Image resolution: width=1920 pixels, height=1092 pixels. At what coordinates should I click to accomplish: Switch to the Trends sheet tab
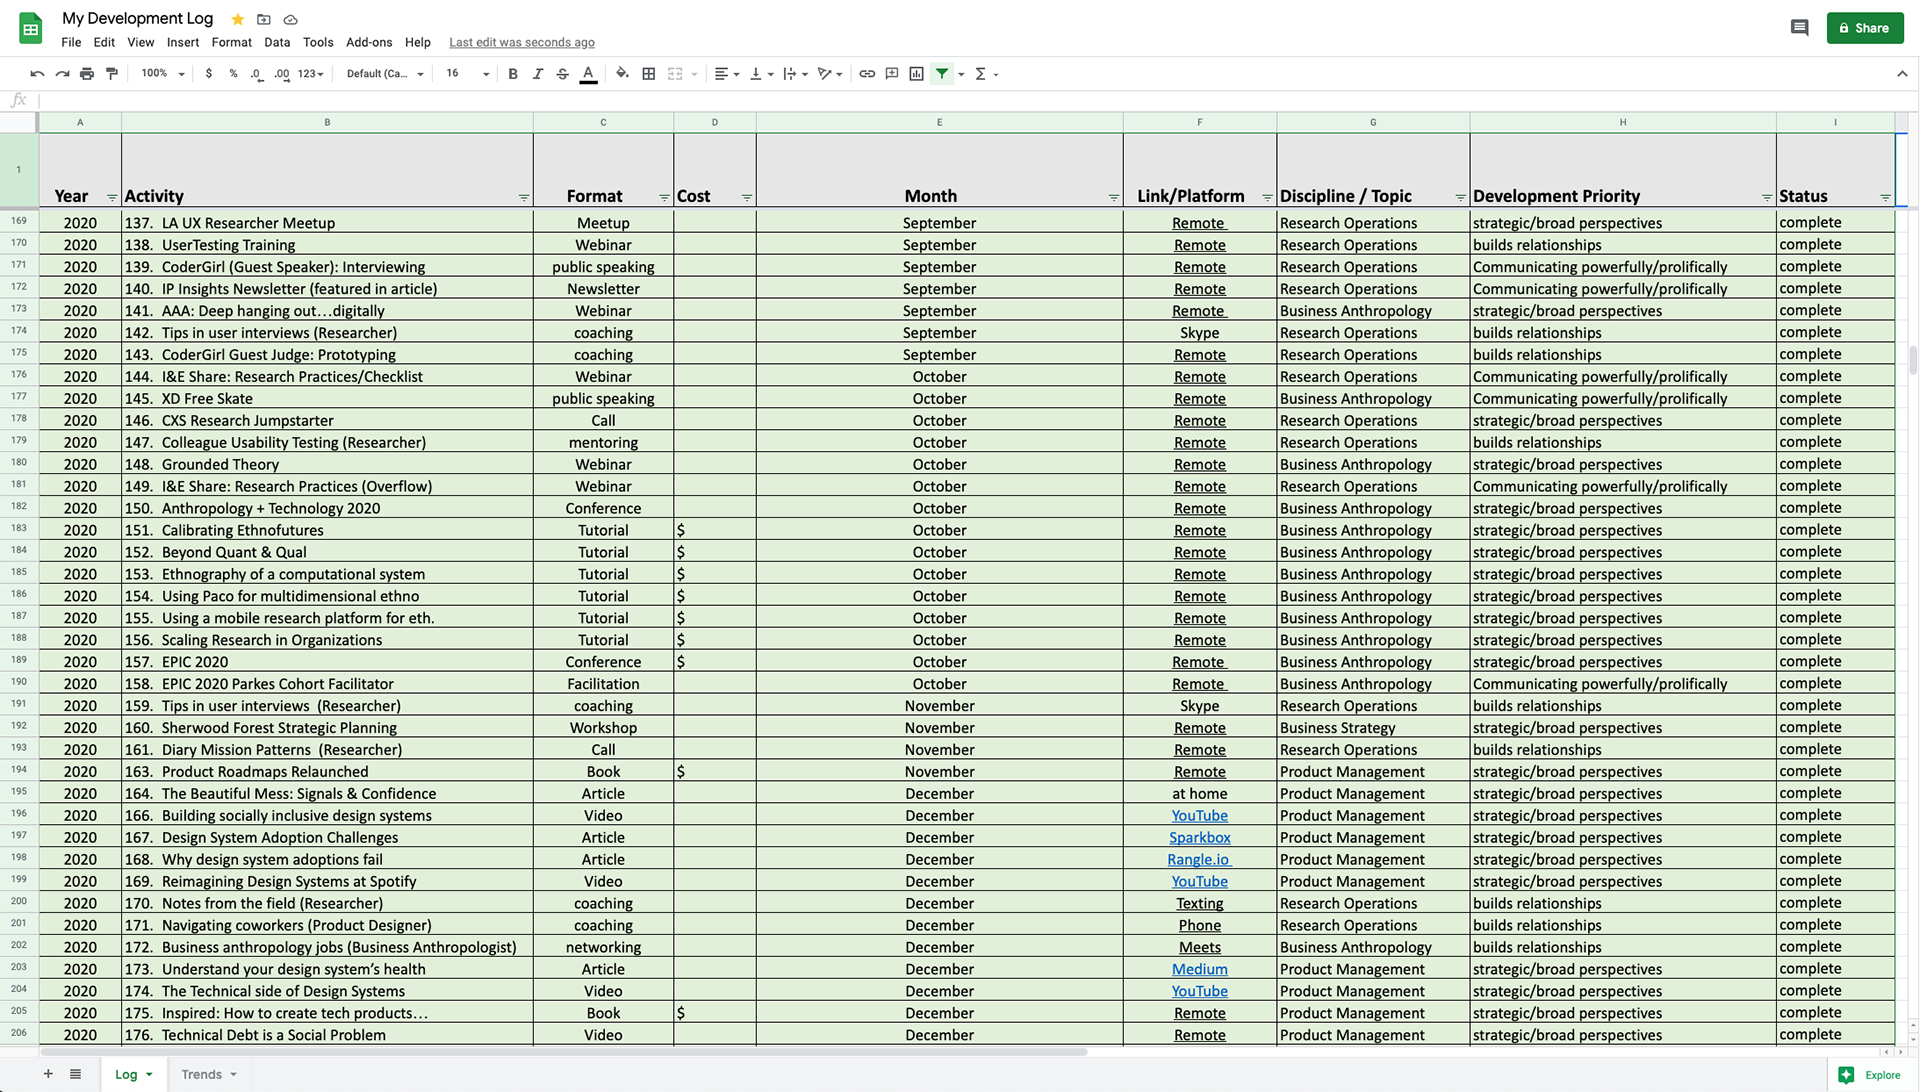point(209,1074)
